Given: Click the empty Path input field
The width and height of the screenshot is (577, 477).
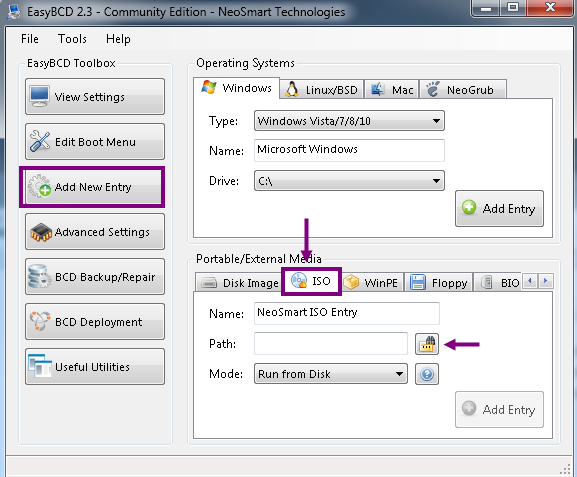Looking at the screenshot, I should coord(331,343).
